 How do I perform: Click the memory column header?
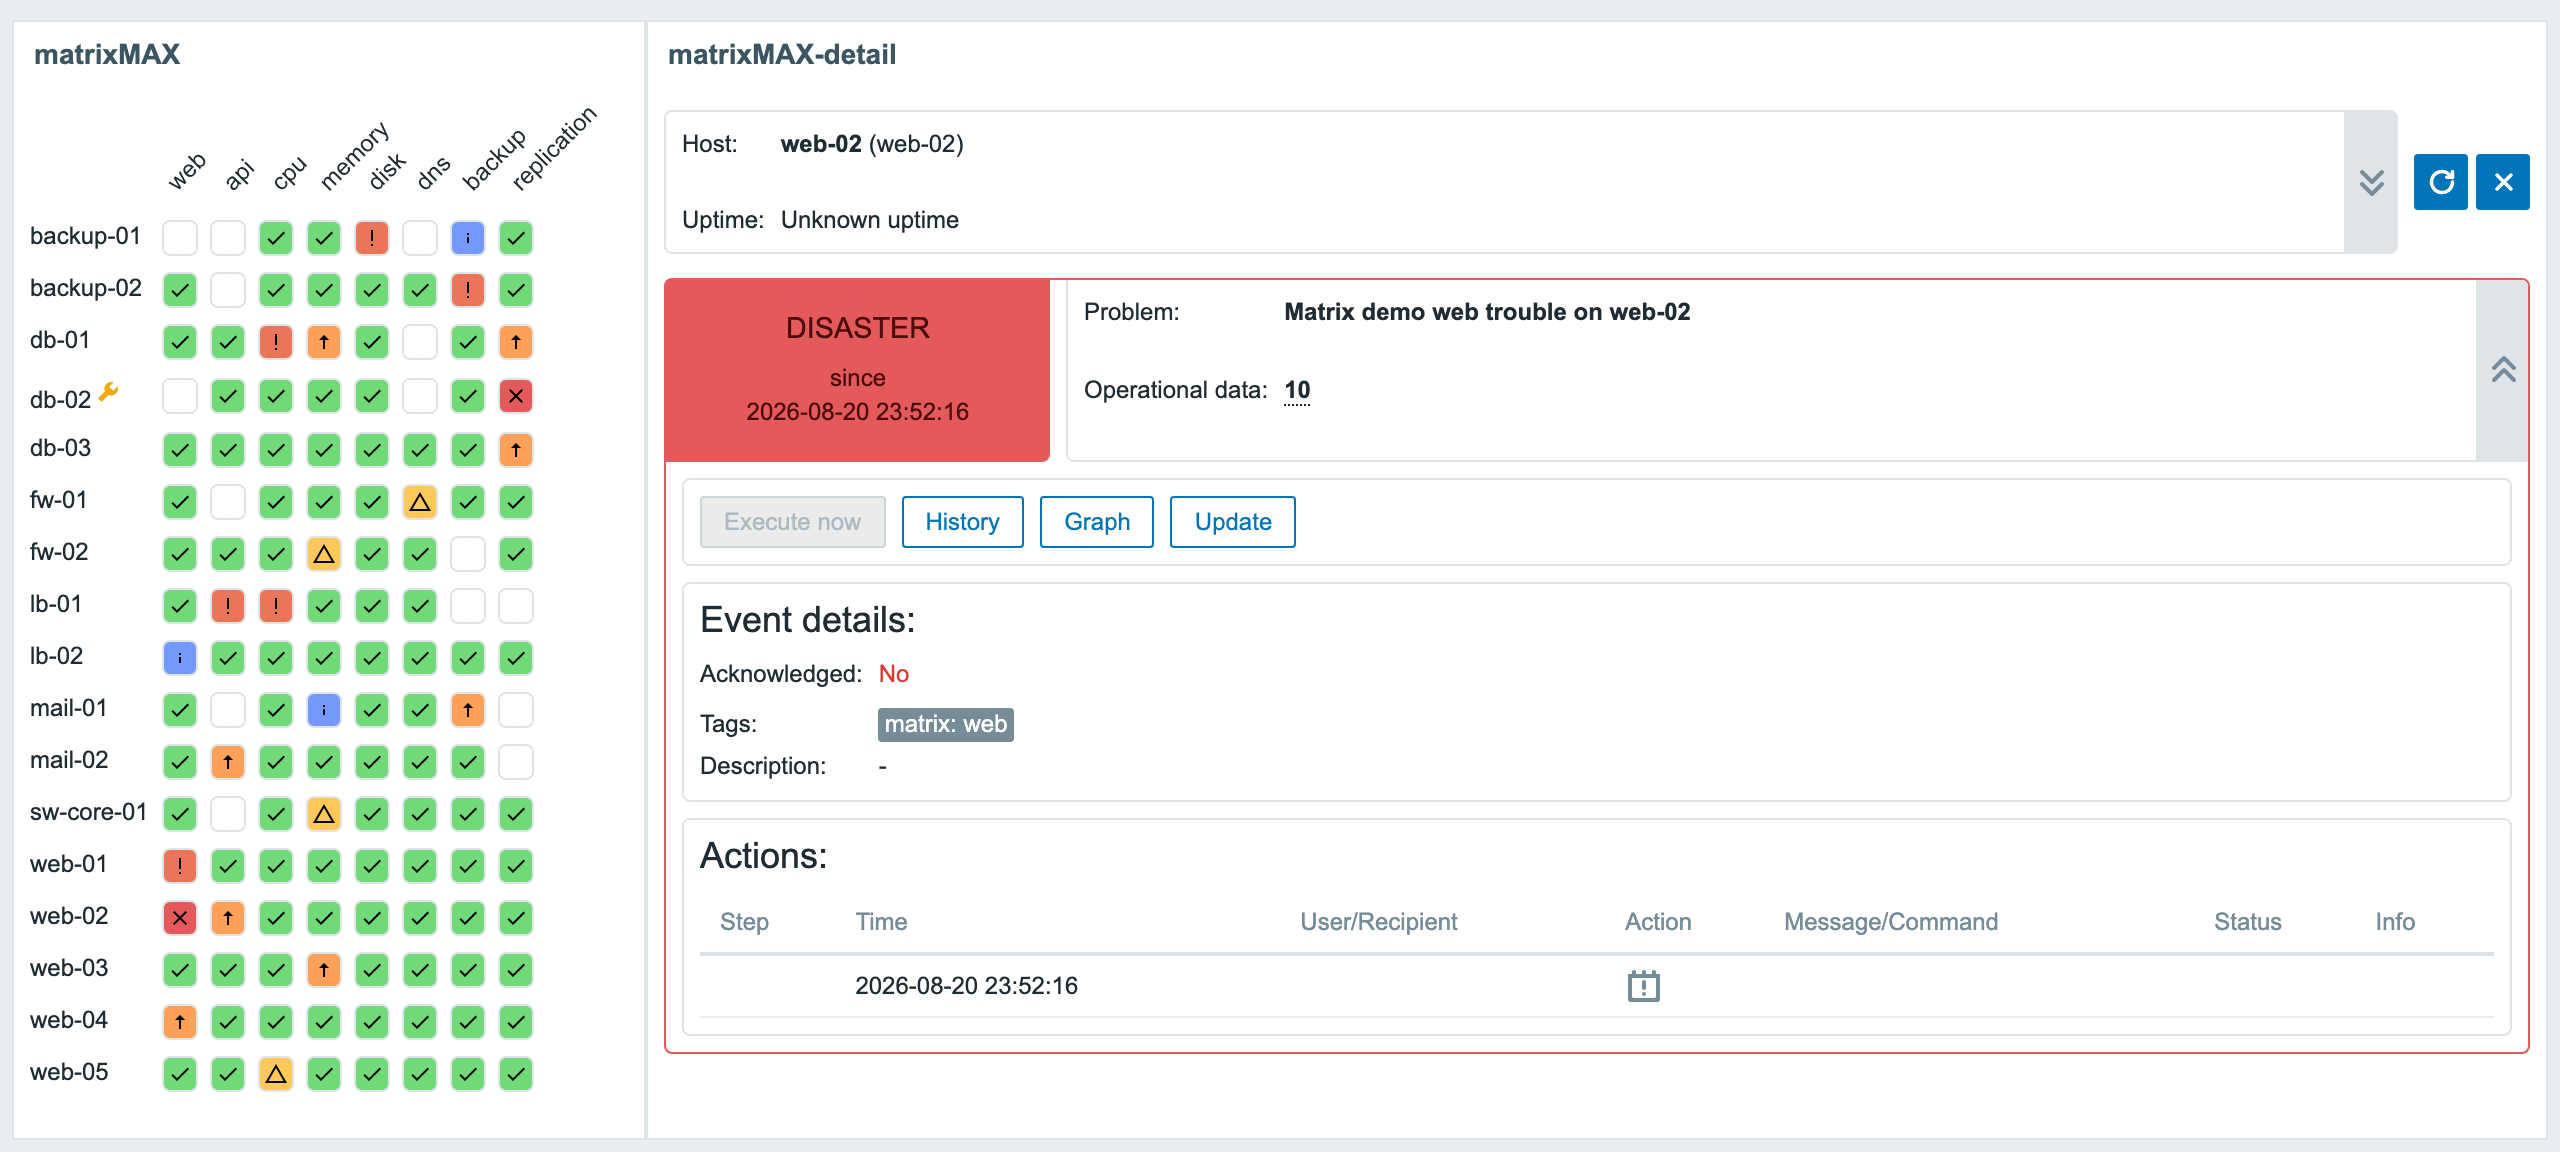point(354,156)
